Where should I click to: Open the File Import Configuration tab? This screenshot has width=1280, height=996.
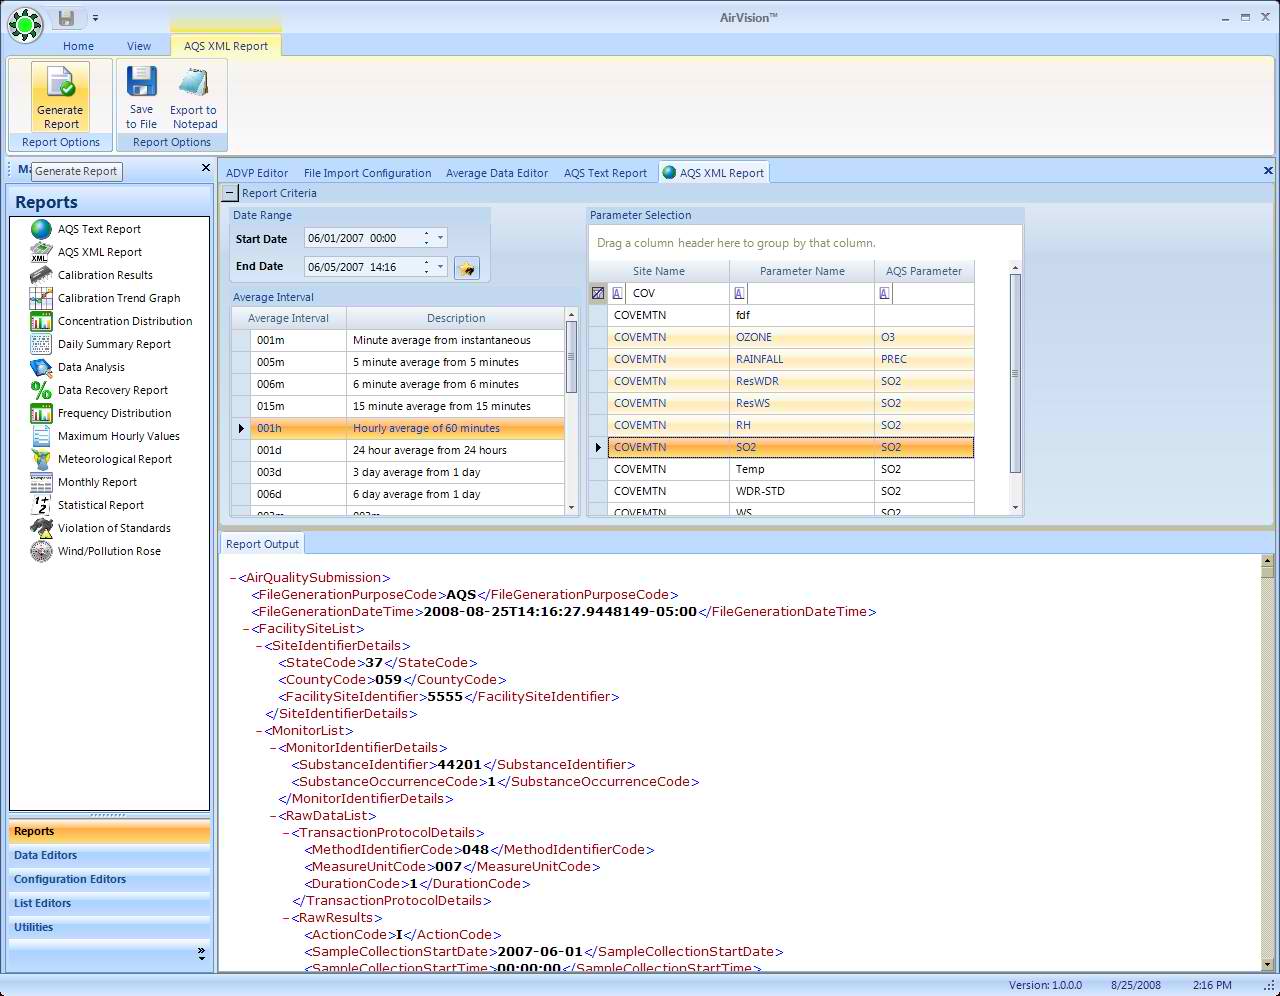pos(367,173)
